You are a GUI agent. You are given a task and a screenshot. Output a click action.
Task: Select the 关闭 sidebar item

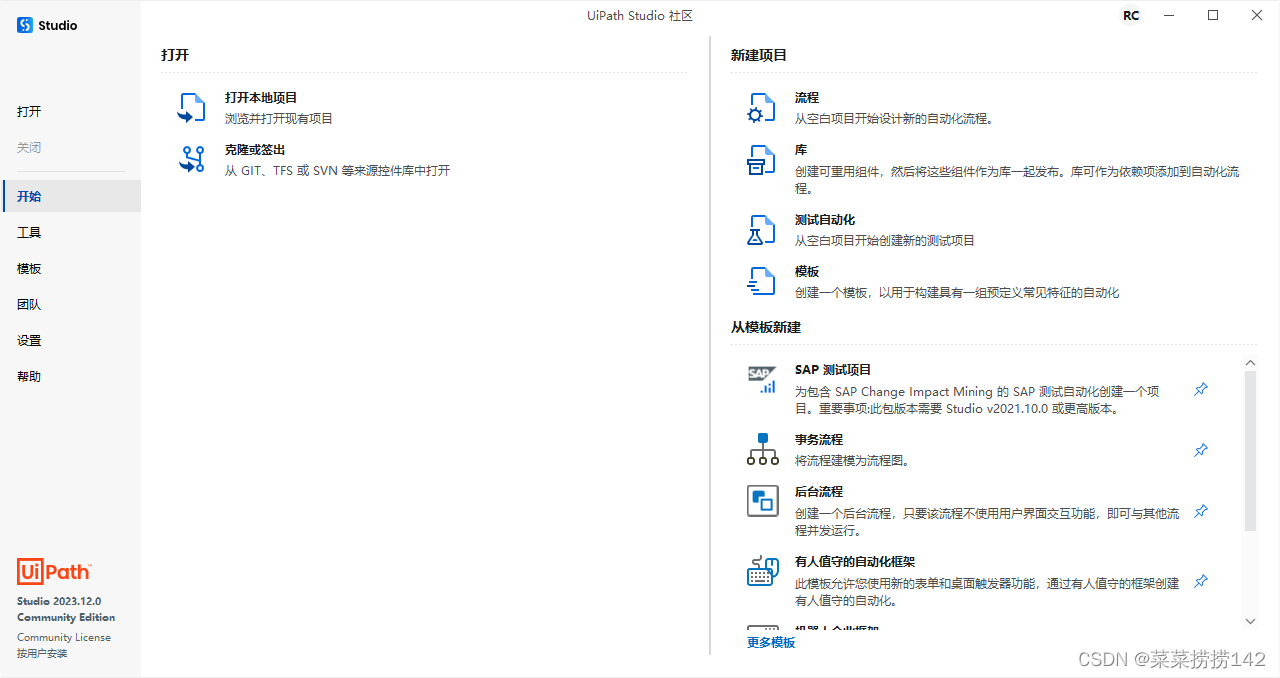[x=70, y=148]
